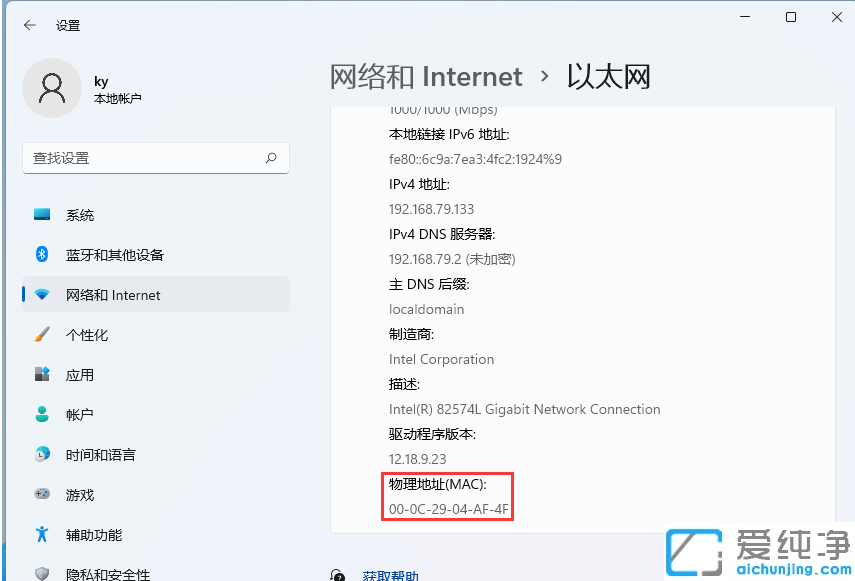This screenshot has height=581, width=855.
Task: Open the 获取帮助 link
Action: point(390,576)
